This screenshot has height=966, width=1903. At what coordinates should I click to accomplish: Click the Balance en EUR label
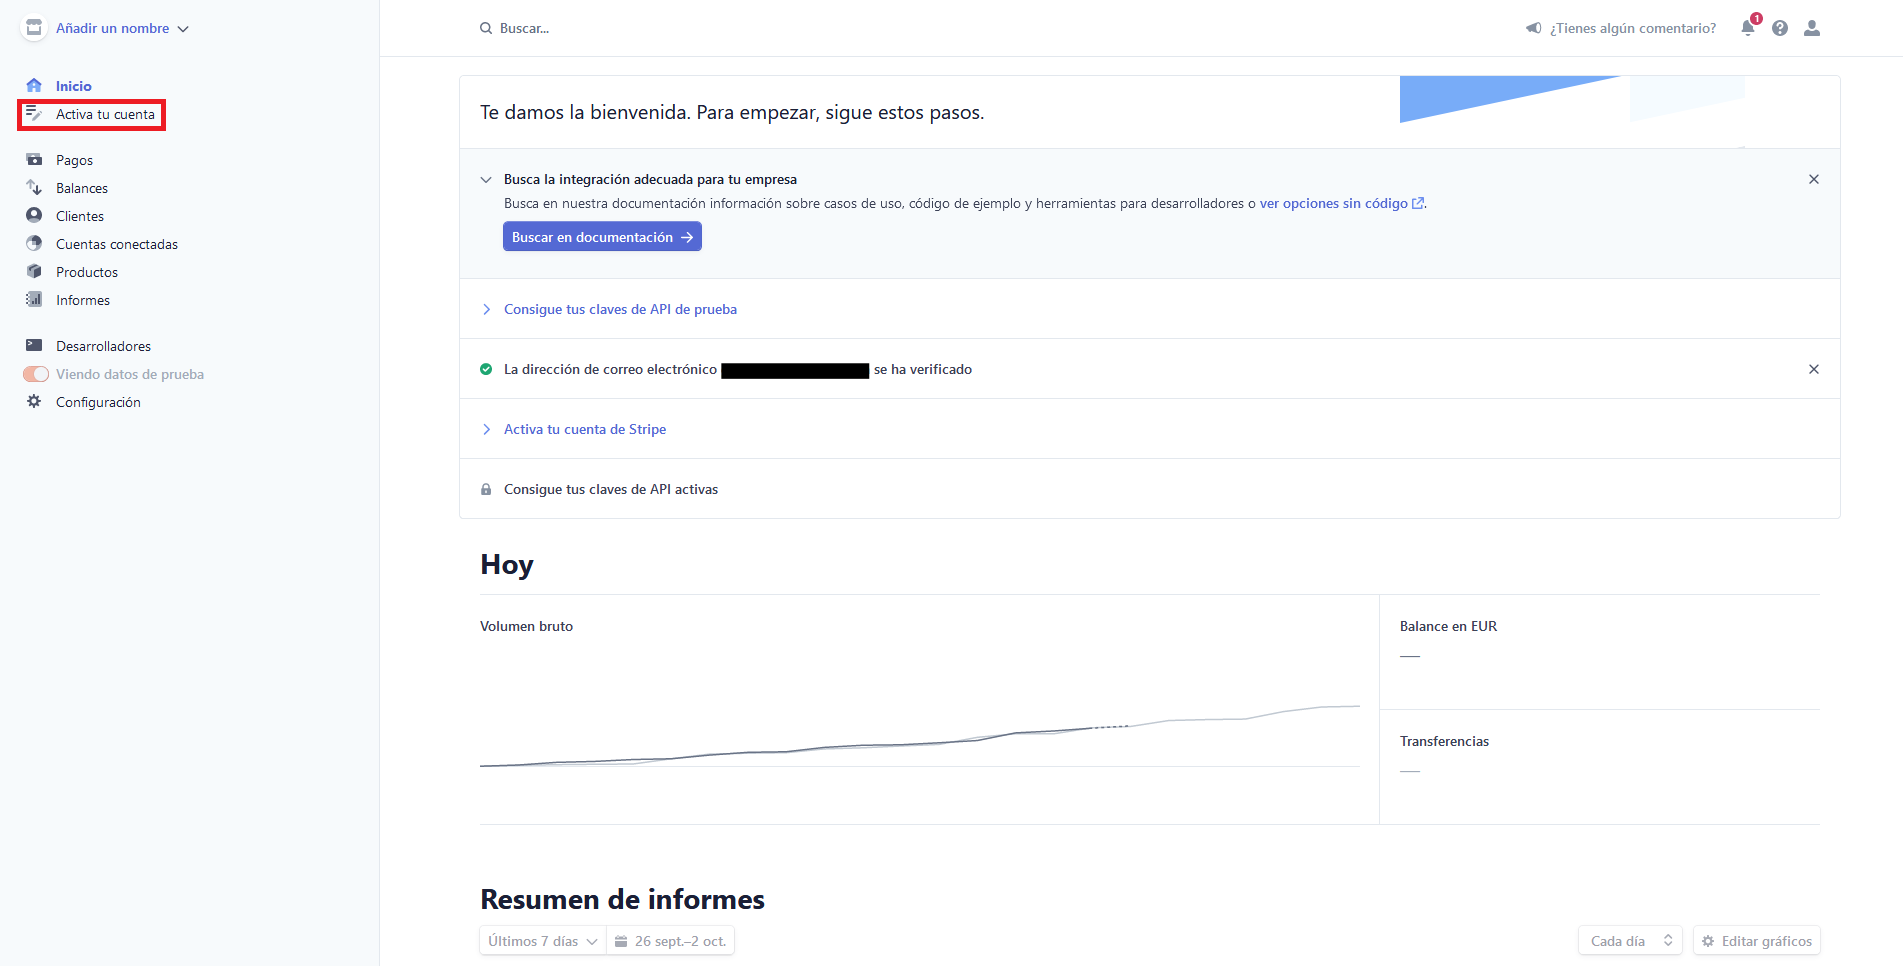[1448, 626]
